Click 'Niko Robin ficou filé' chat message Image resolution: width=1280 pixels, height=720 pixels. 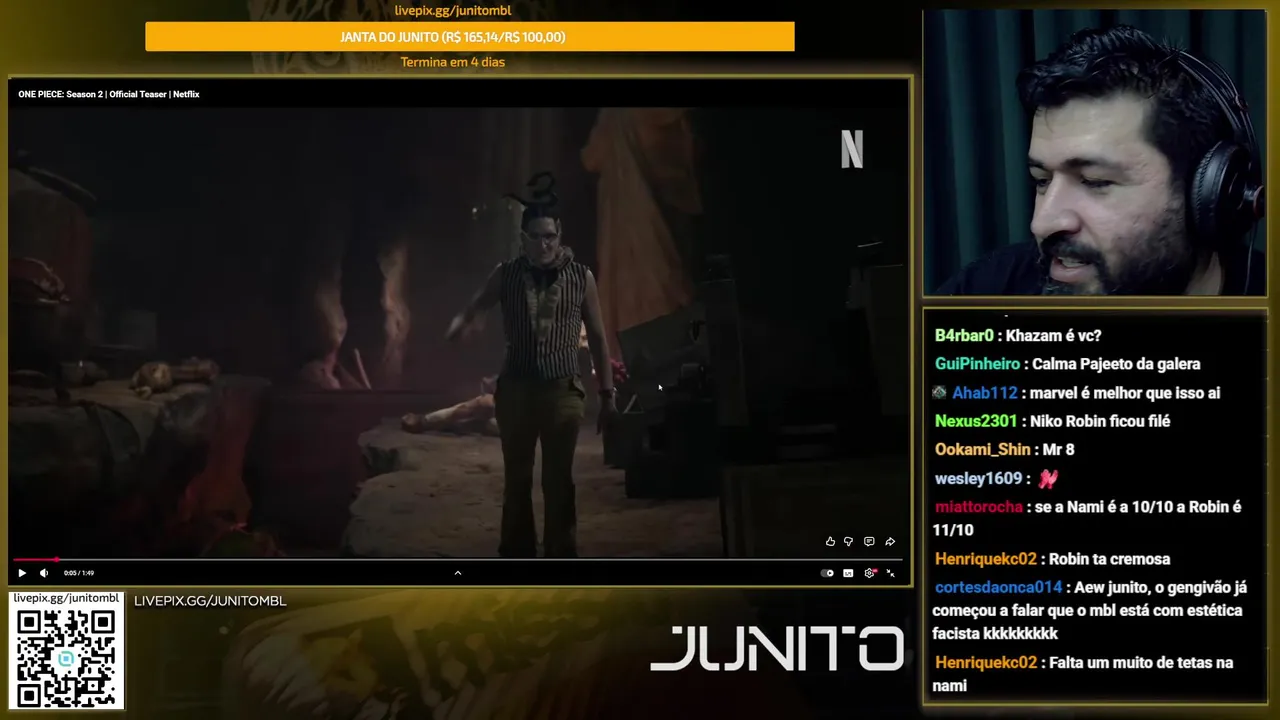click(x=1099, y=421)
